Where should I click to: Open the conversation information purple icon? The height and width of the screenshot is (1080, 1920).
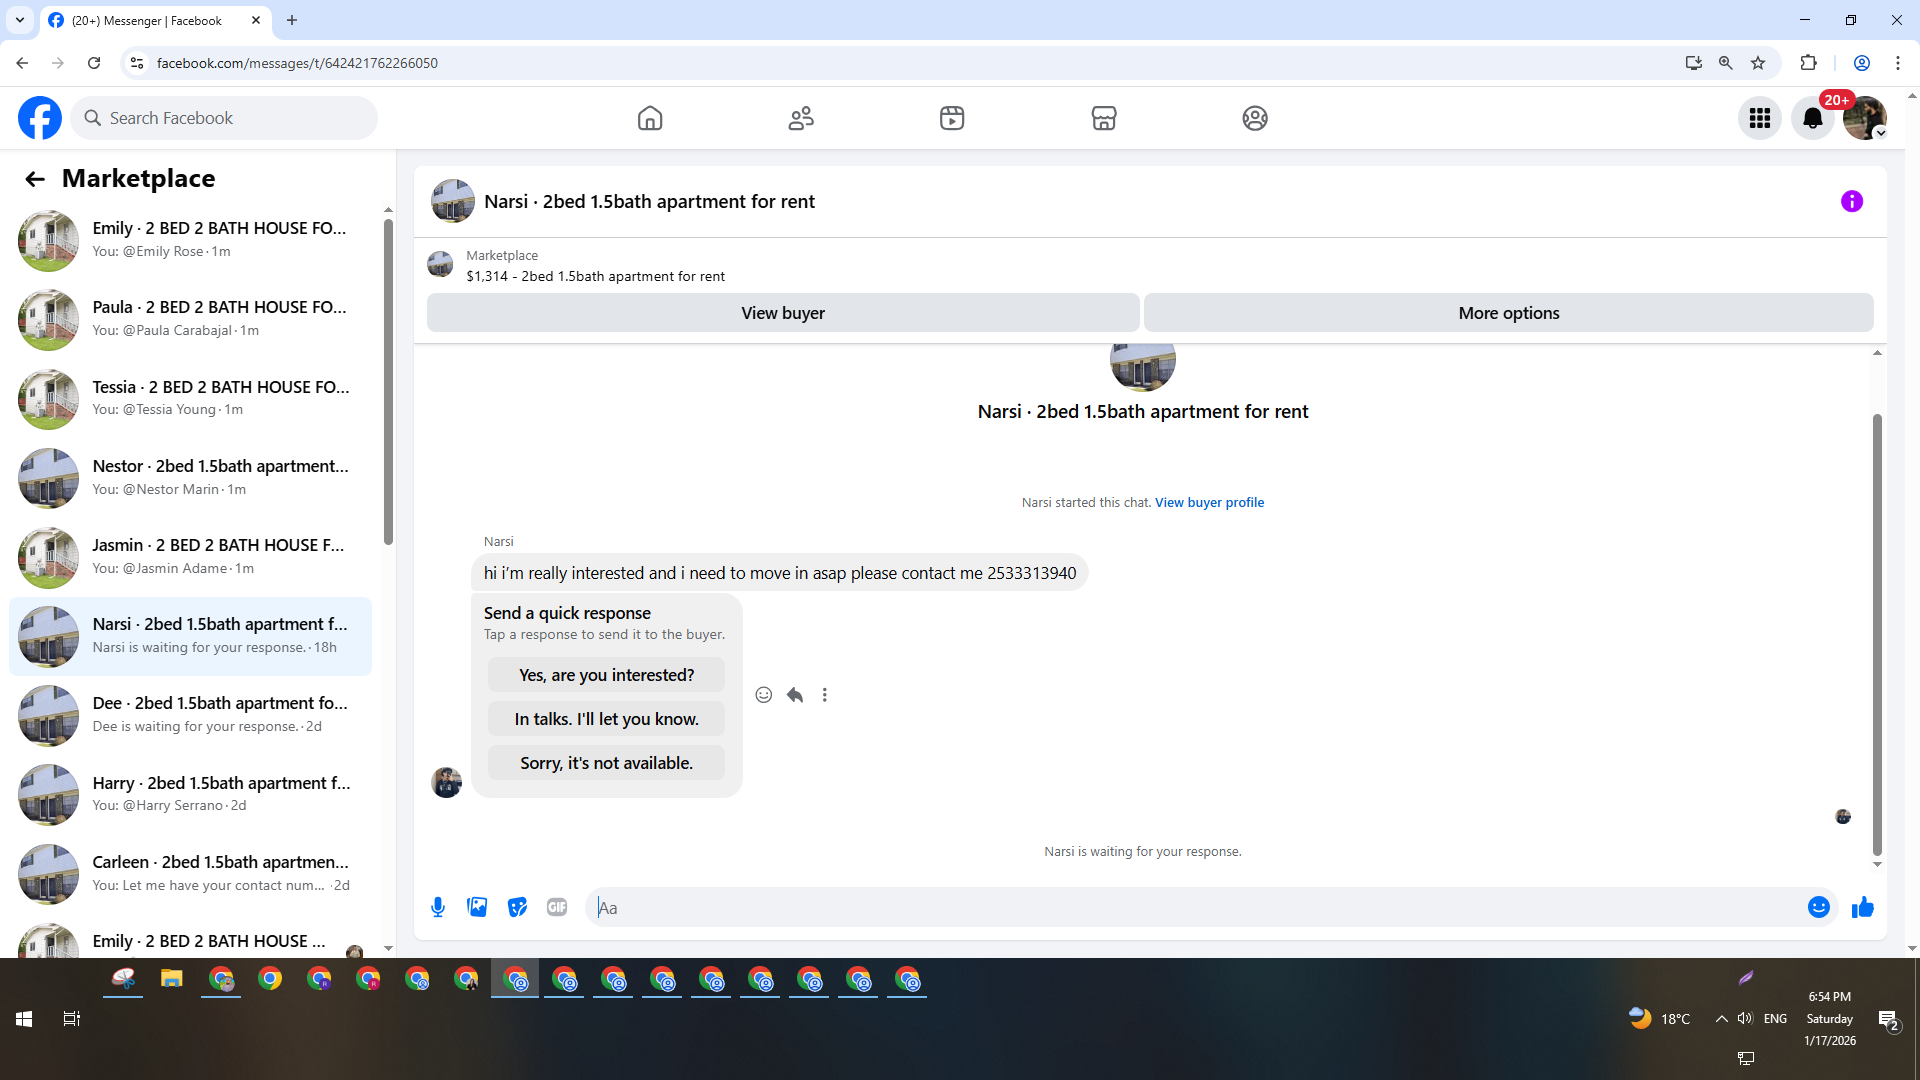click(1851, 201)
